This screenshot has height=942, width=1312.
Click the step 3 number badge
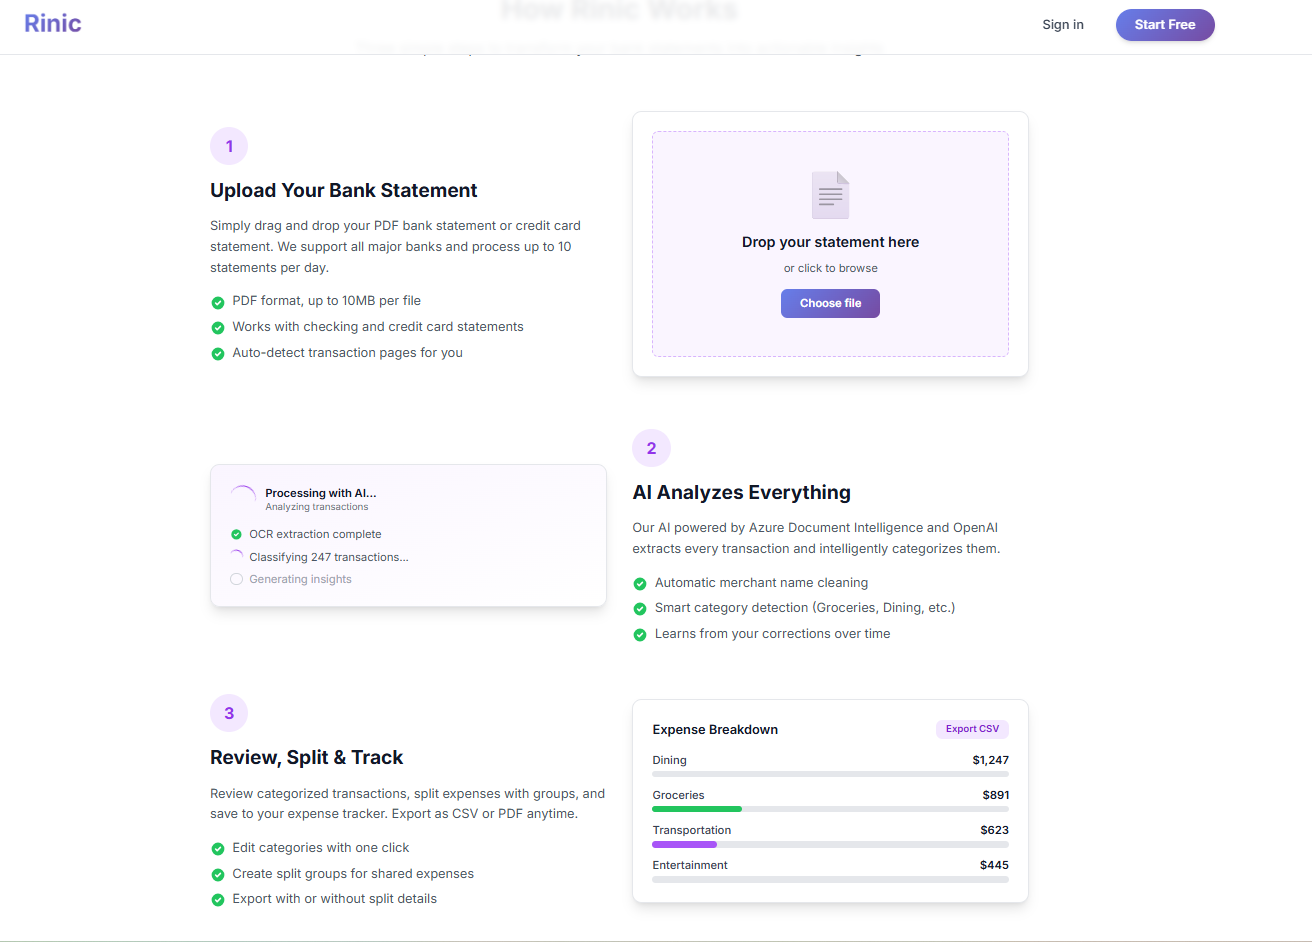229,713
